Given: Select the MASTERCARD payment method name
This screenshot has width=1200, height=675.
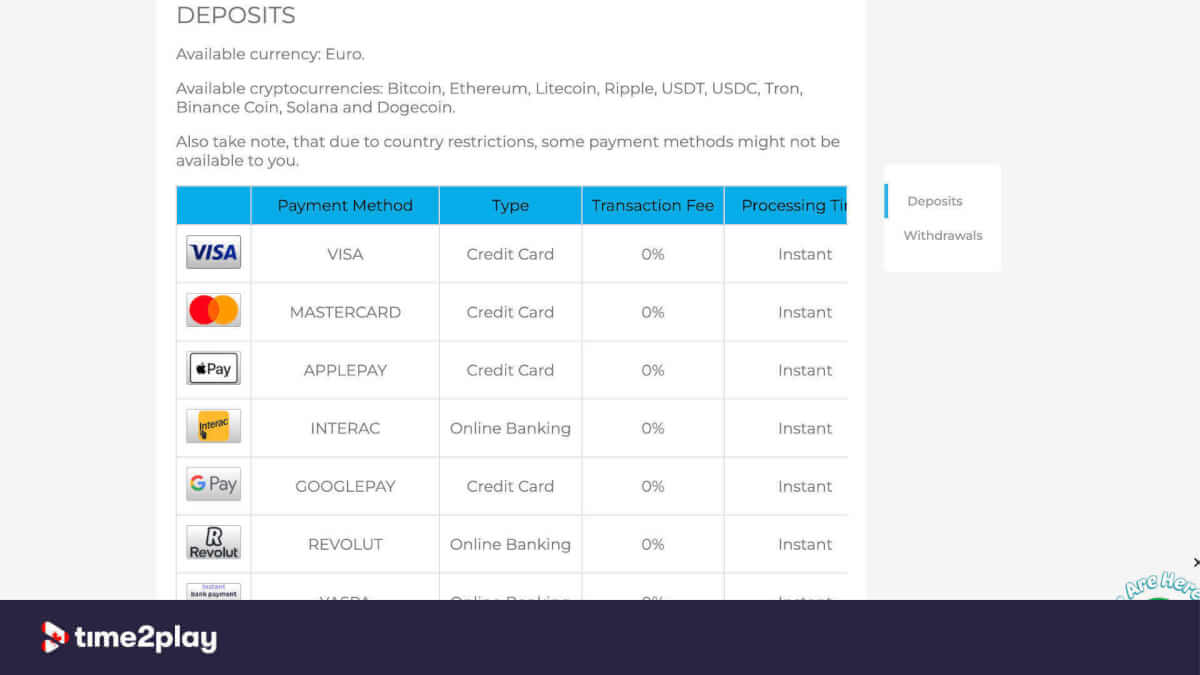Looking at the screenshot, I should click(345, 312).
